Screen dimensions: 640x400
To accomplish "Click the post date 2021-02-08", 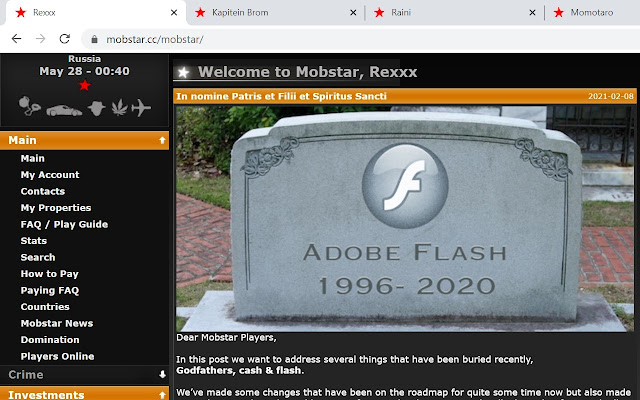I will (611, 96).
